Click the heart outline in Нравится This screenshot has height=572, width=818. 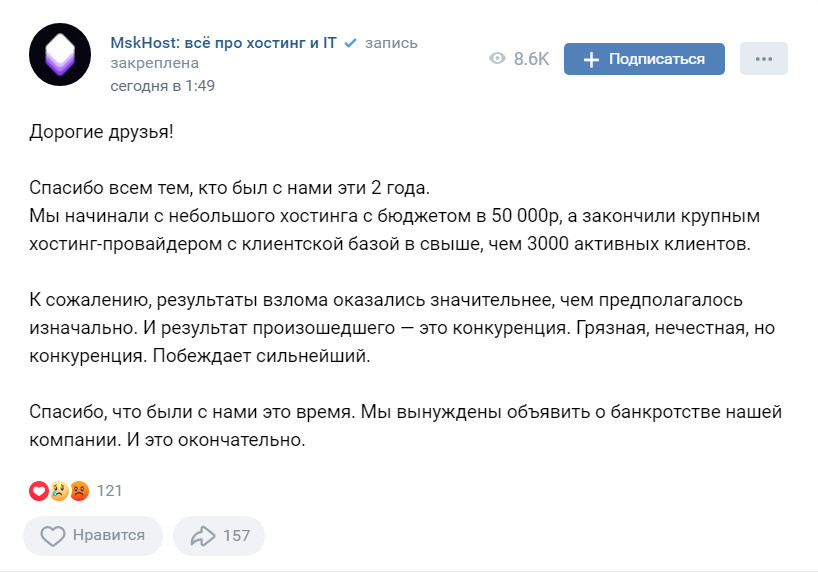pos(53,536)
